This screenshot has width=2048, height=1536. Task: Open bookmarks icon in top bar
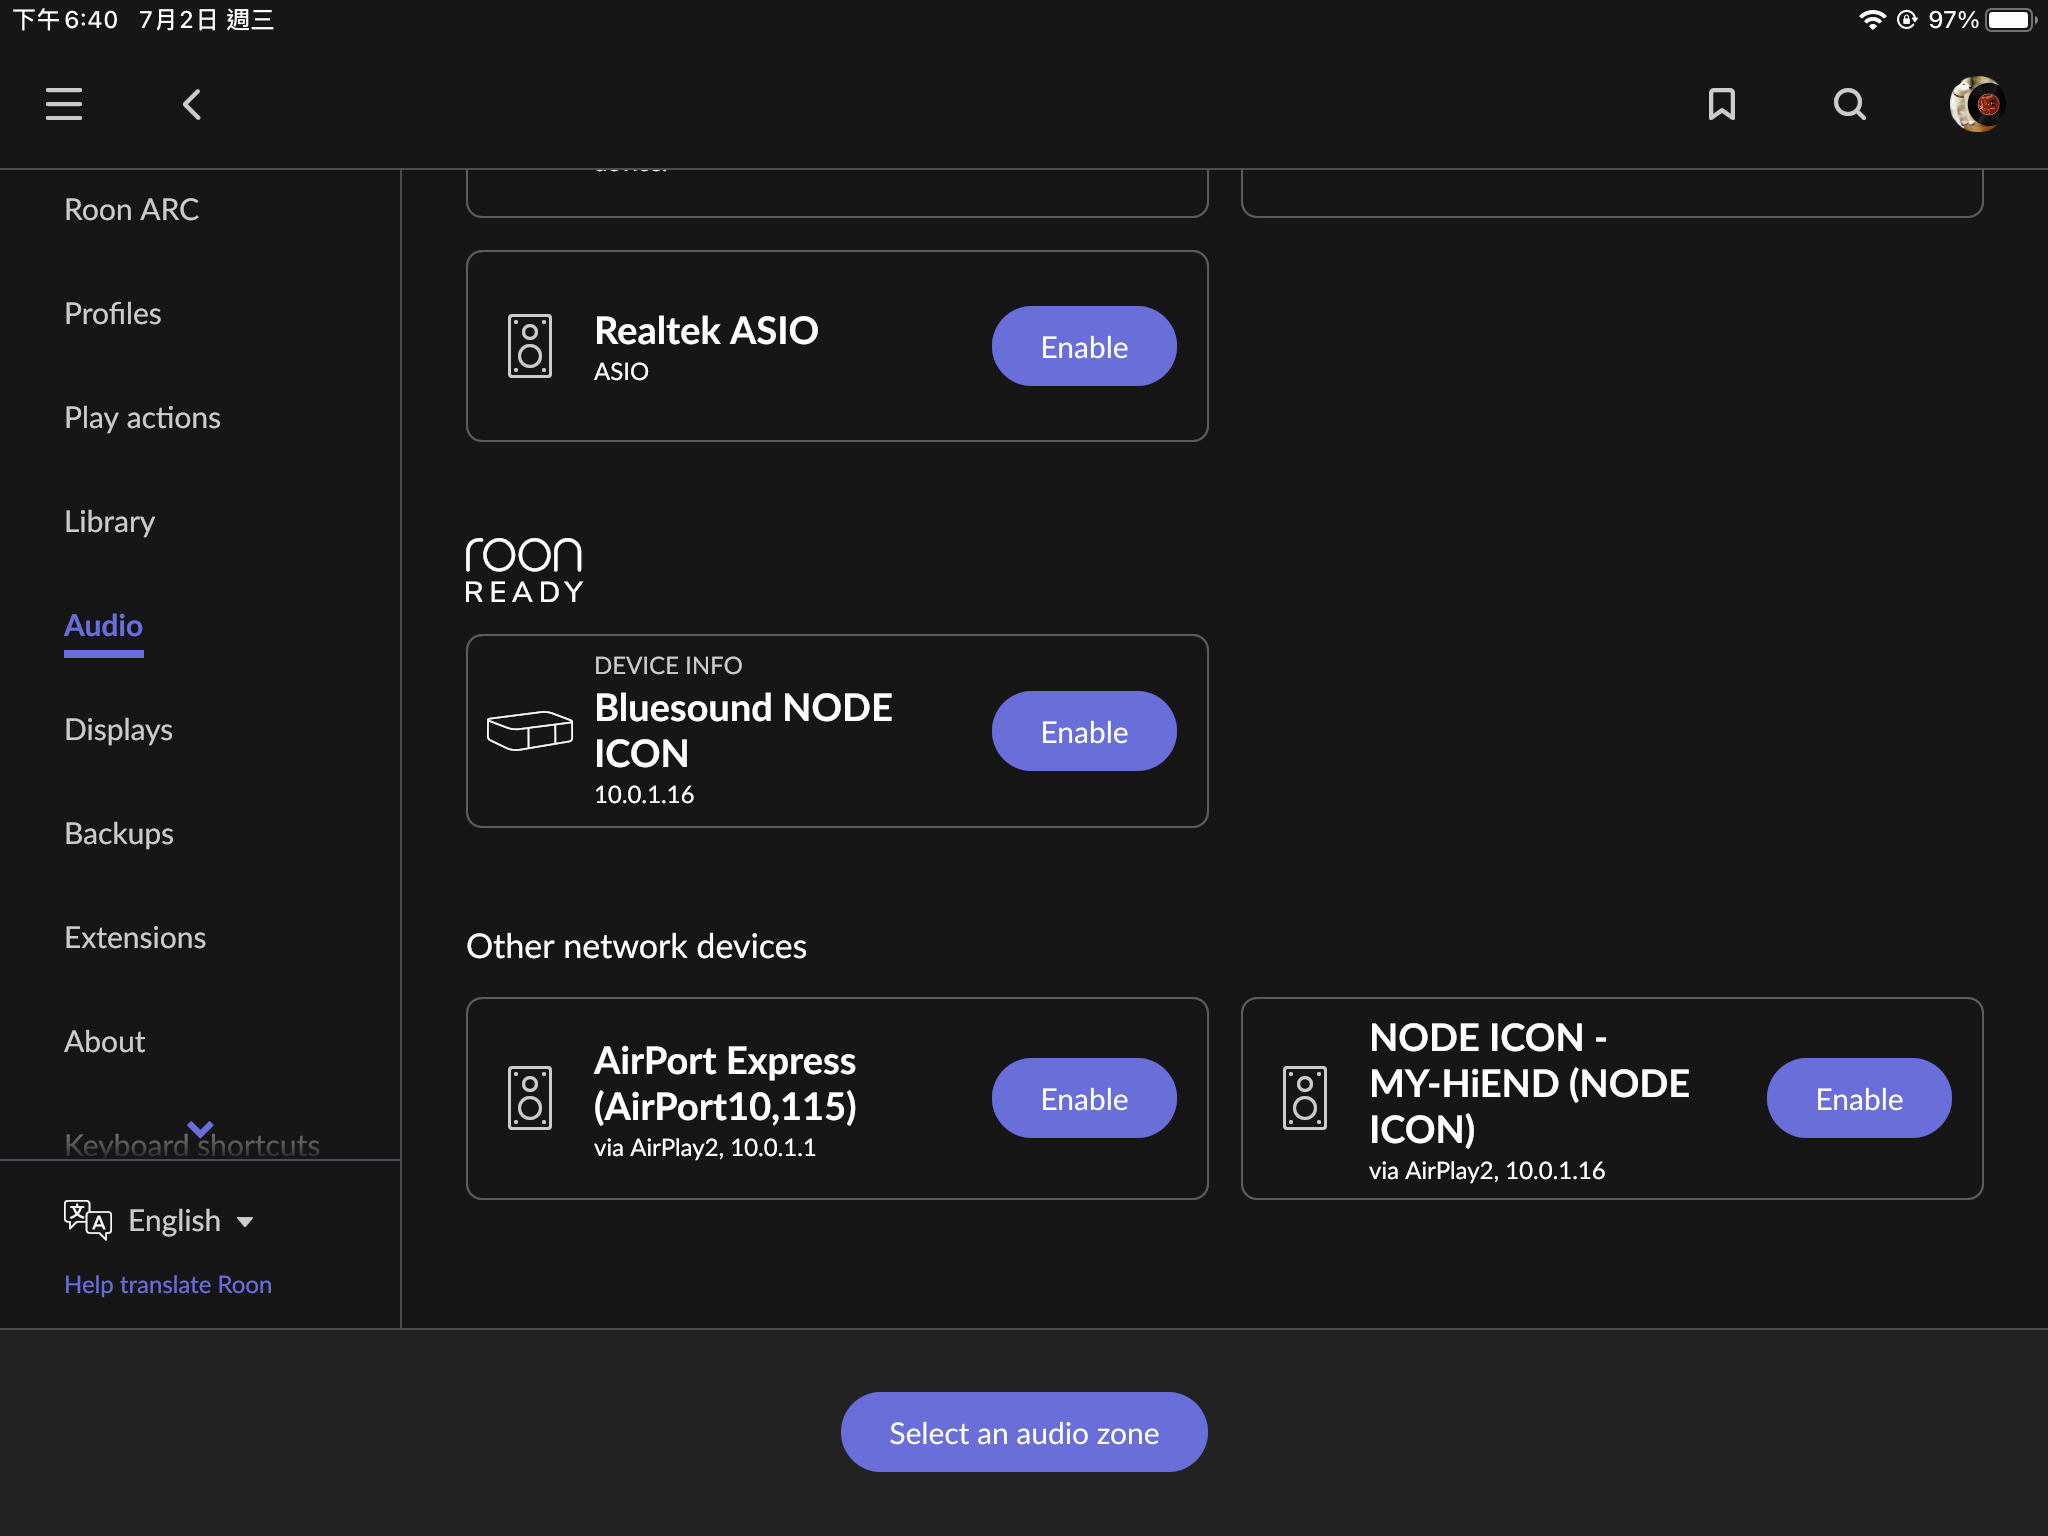(x=1721, y=104)
